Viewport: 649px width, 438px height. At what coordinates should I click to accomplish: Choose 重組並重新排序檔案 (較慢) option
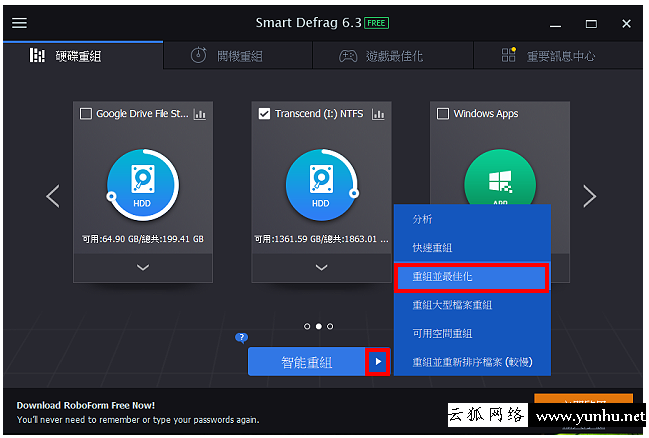coord(472,362)
